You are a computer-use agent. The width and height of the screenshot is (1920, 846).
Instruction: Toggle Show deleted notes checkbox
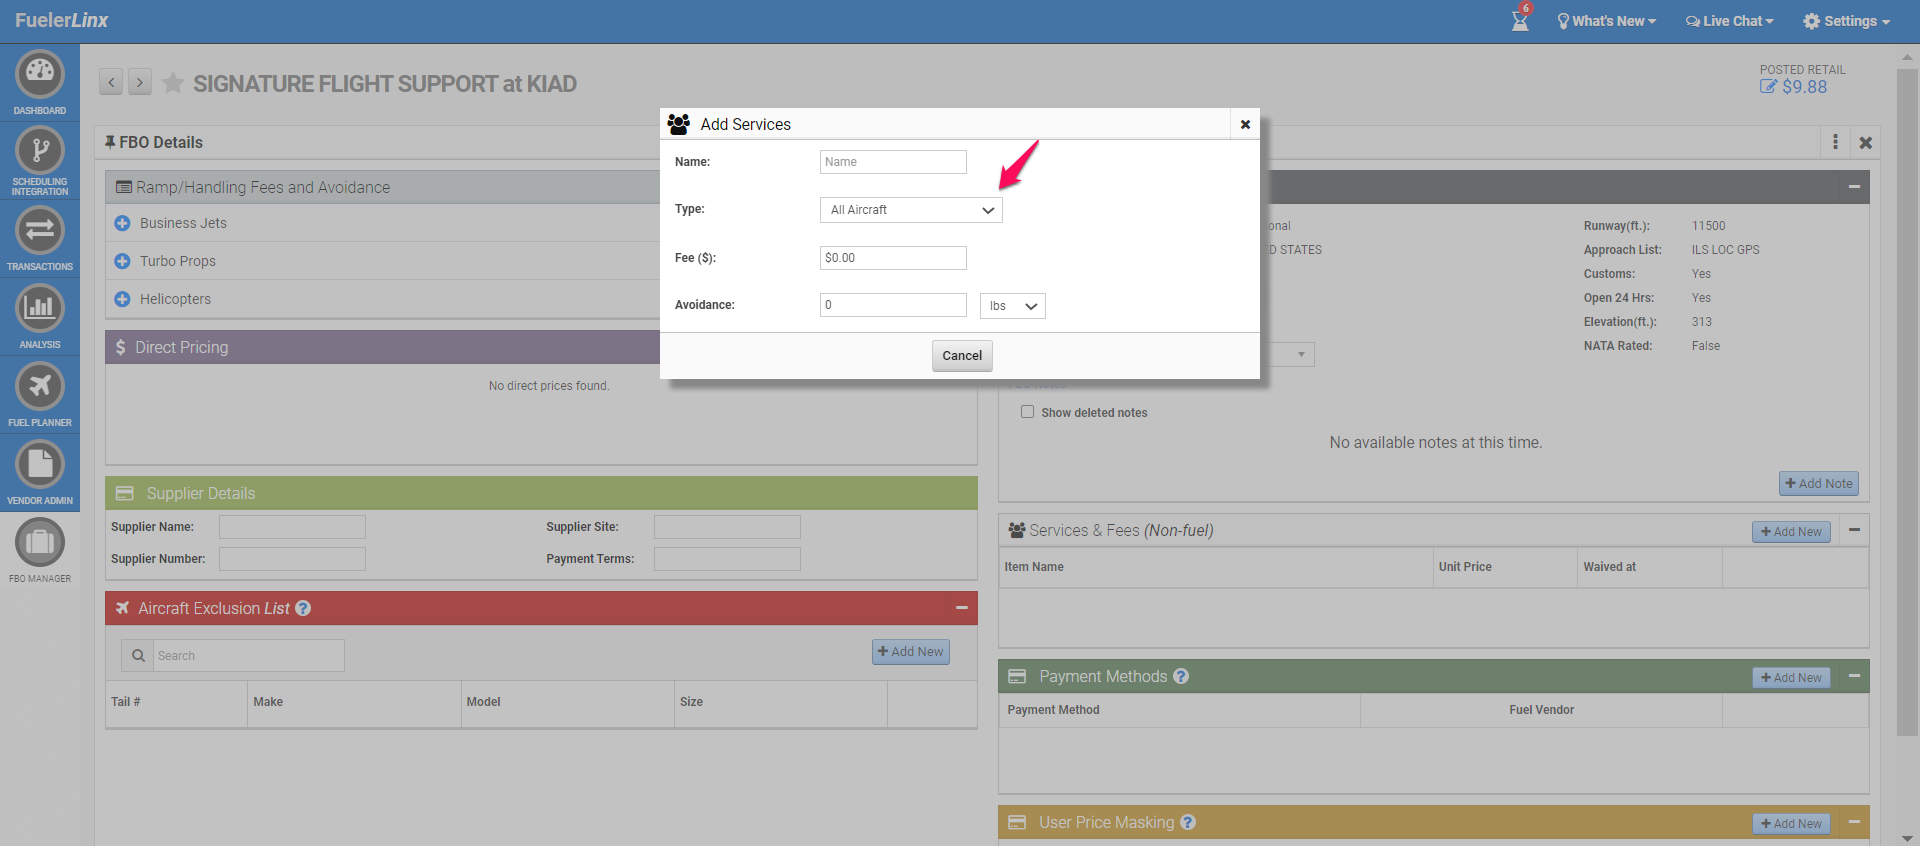(1027, 412)
